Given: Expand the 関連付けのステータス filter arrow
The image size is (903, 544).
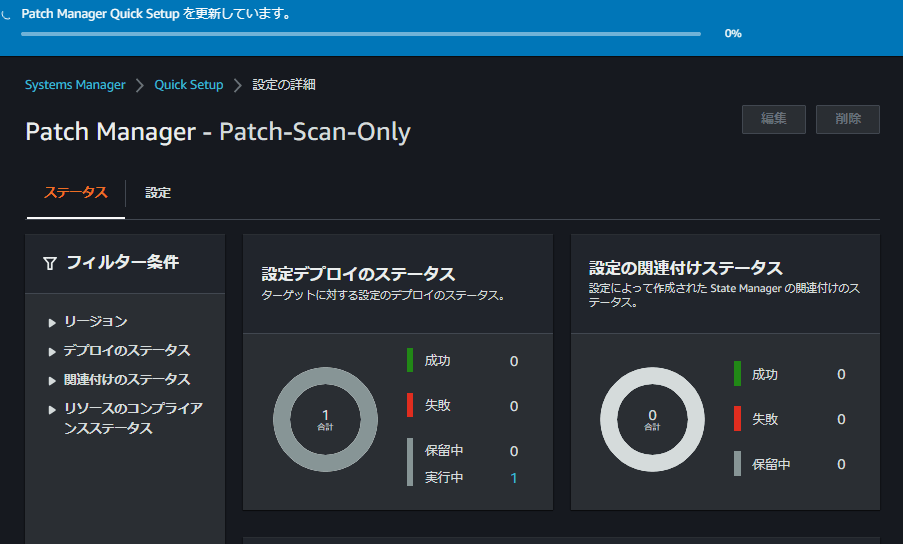Looking at the screenshot, I should point(52,380).
